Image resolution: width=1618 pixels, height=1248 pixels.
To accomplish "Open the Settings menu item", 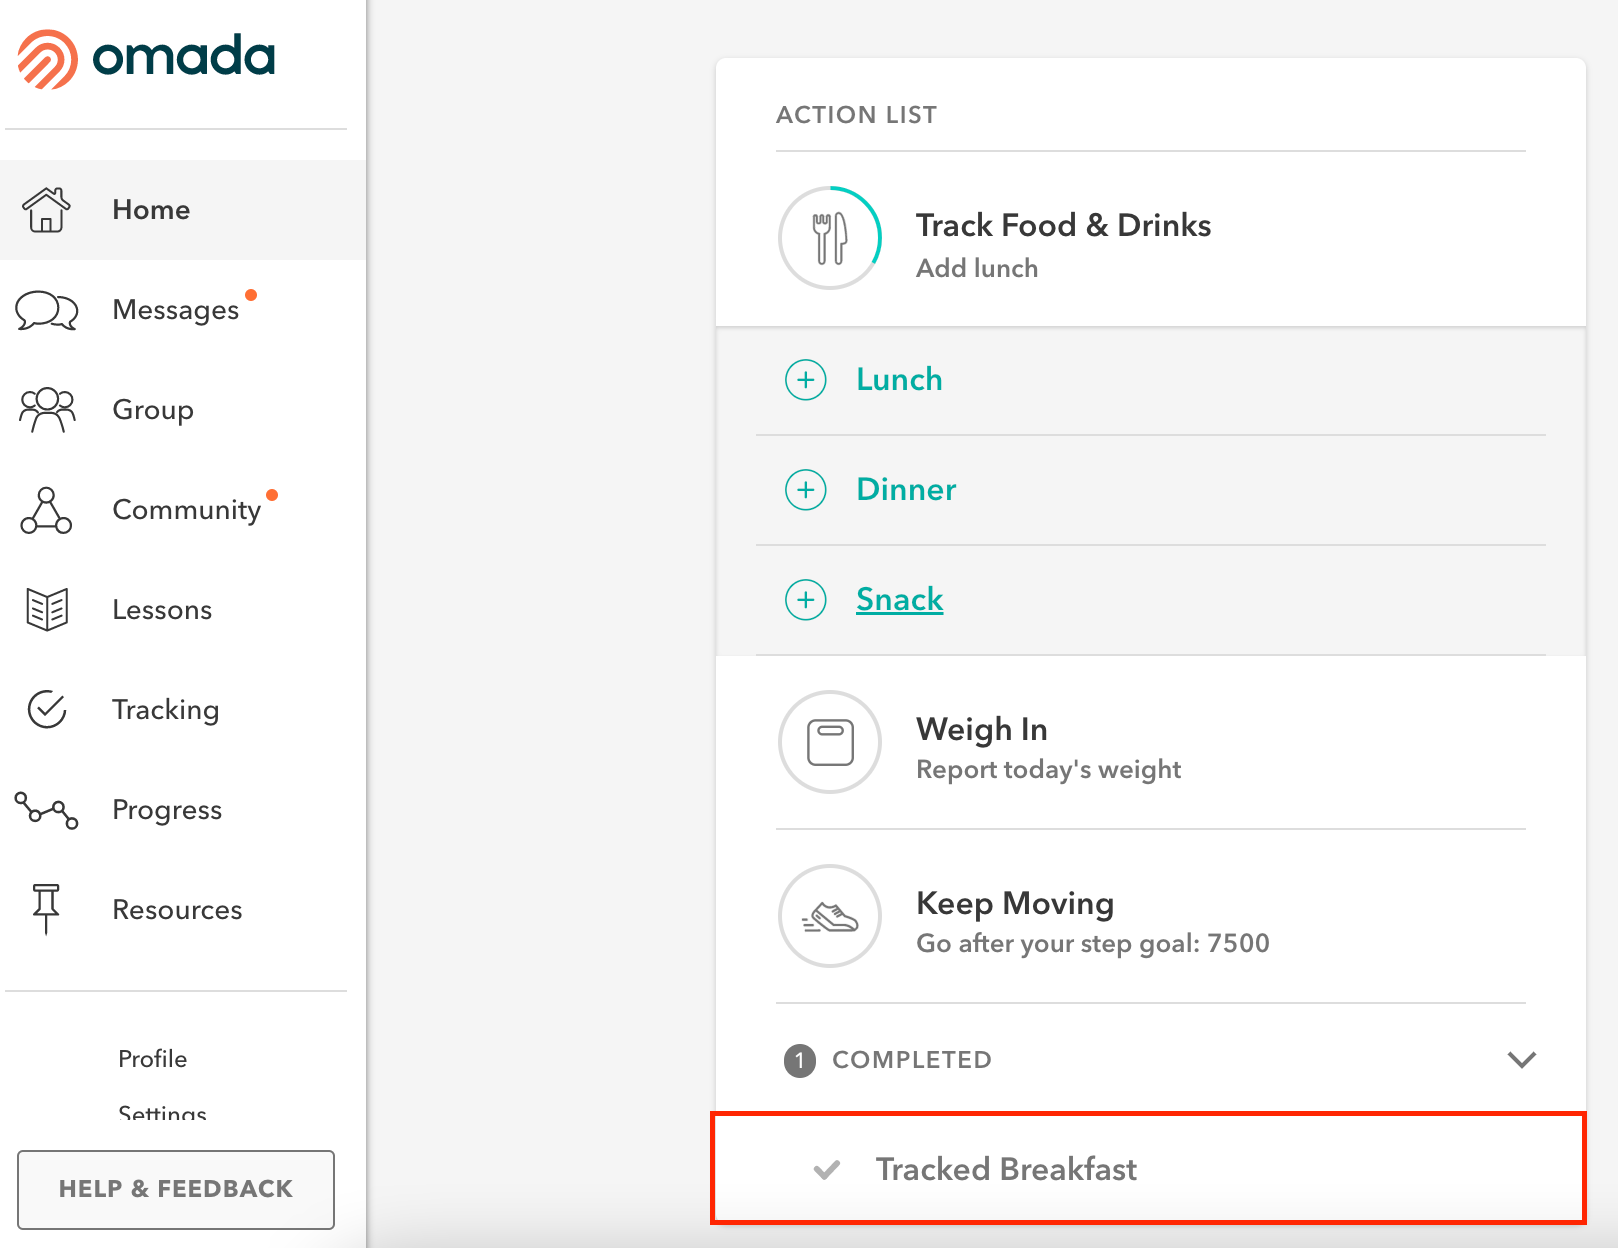I will 163,1112.
